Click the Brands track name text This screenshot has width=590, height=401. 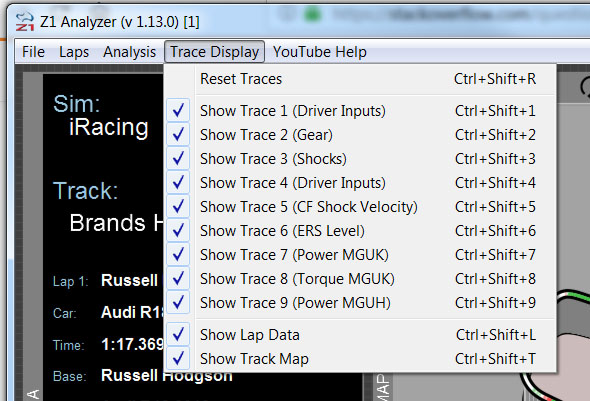tap(117, 223)
